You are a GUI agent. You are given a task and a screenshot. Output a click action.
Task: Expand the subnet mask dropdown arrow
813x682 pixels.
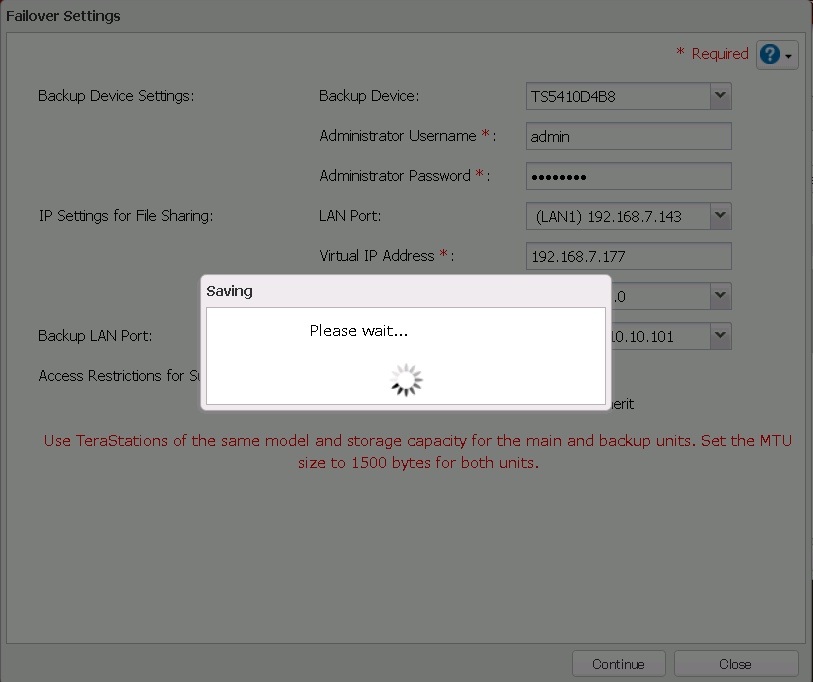(x=720, y=296)
